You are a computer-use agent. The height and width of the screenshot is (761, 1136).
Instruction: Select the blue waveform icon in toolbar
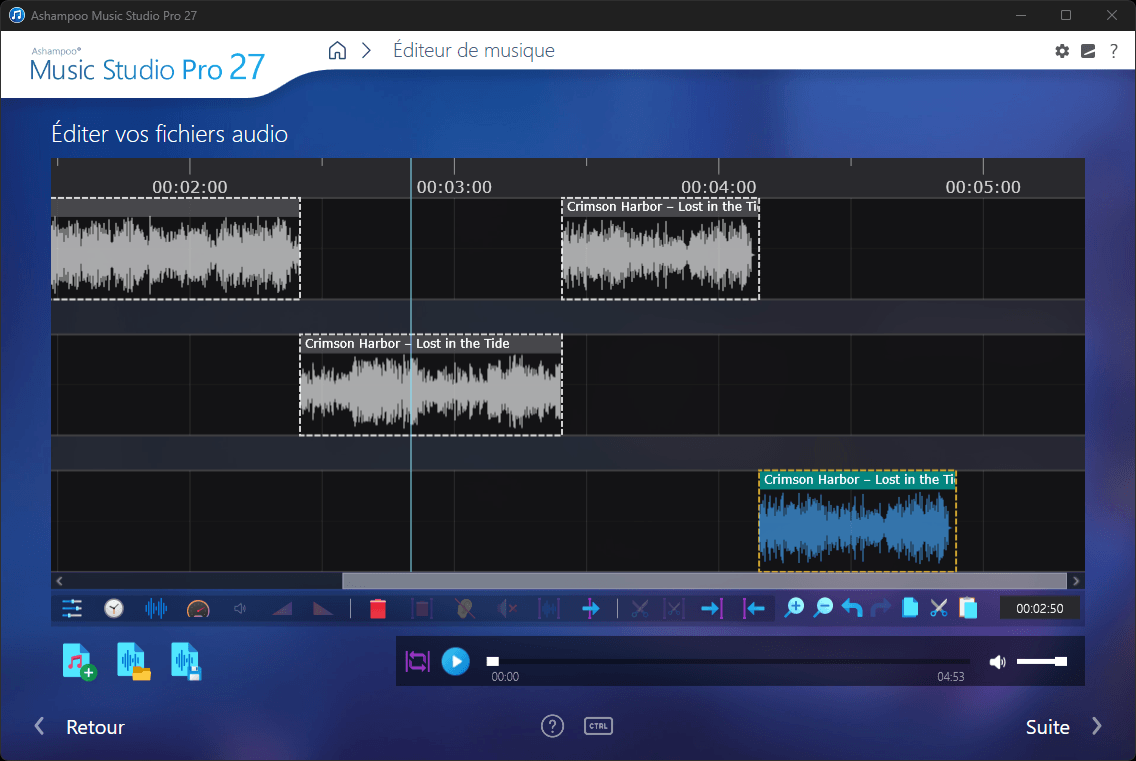[x=156, y=608]
